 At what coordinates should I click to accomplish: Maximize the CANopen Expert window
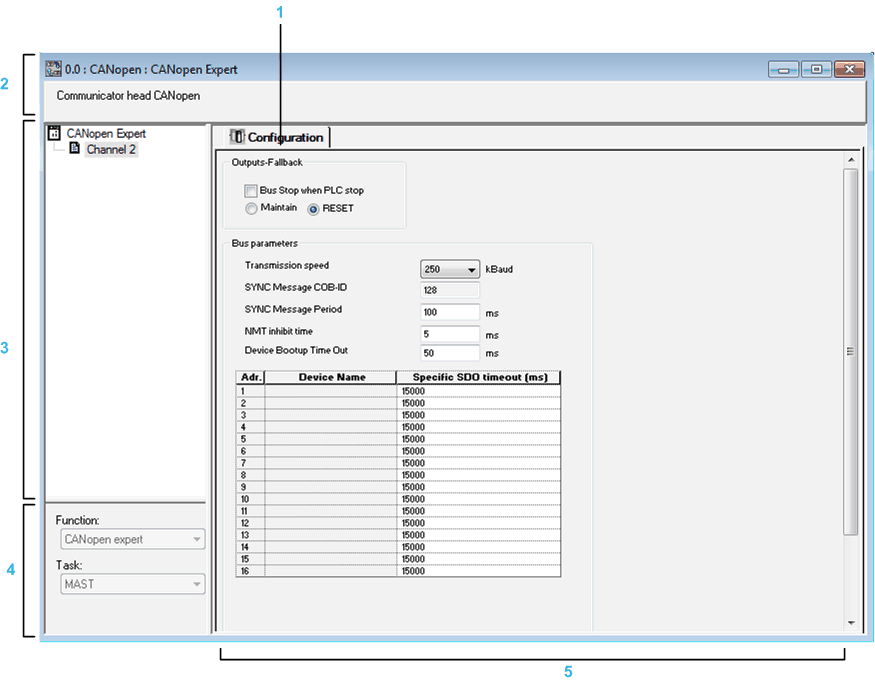click(x=816, y=69)
